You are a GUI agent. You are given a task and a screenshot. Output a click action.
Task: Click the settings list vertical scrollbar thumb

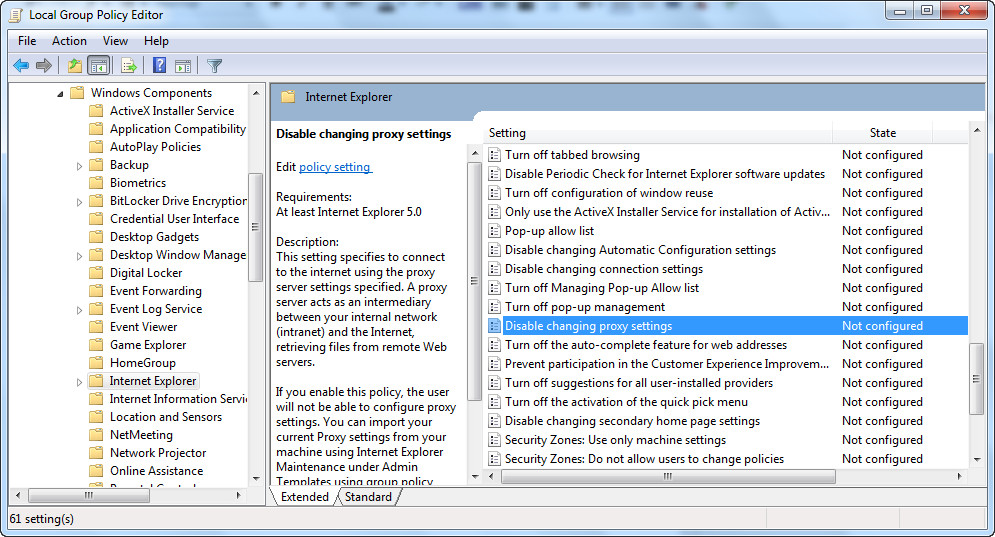point(977,379)
